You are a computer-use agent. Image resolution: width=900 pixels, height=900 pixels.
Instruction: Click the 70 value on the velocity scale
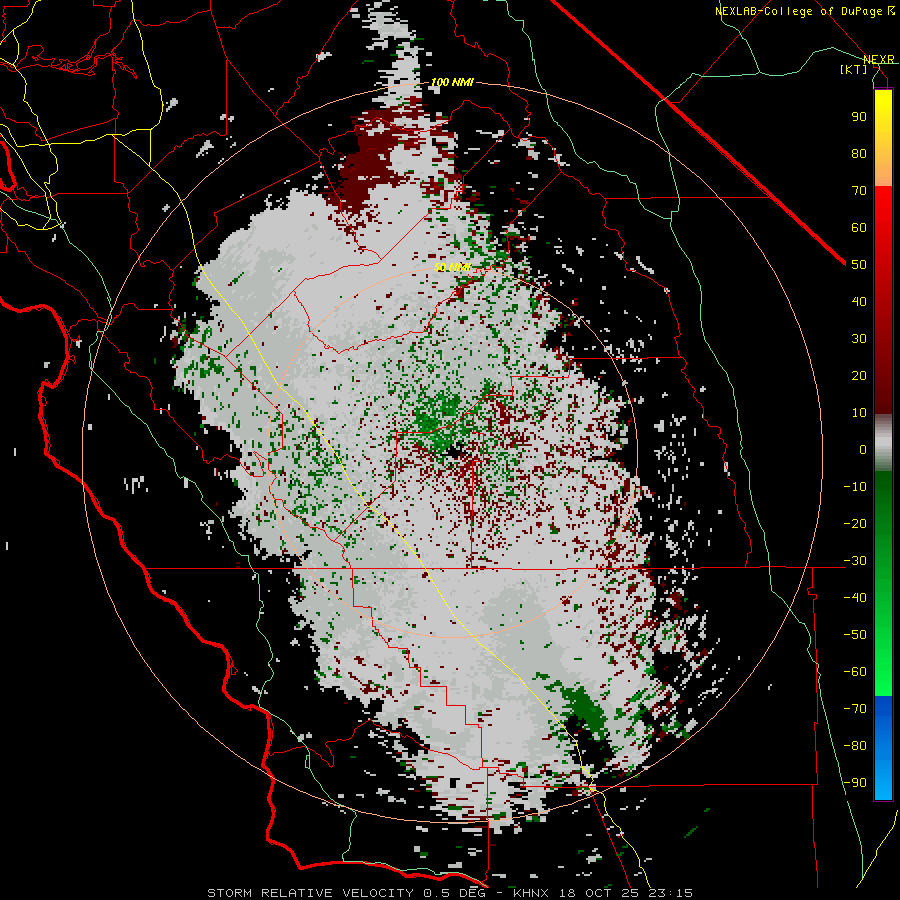[x=859, y=191]
